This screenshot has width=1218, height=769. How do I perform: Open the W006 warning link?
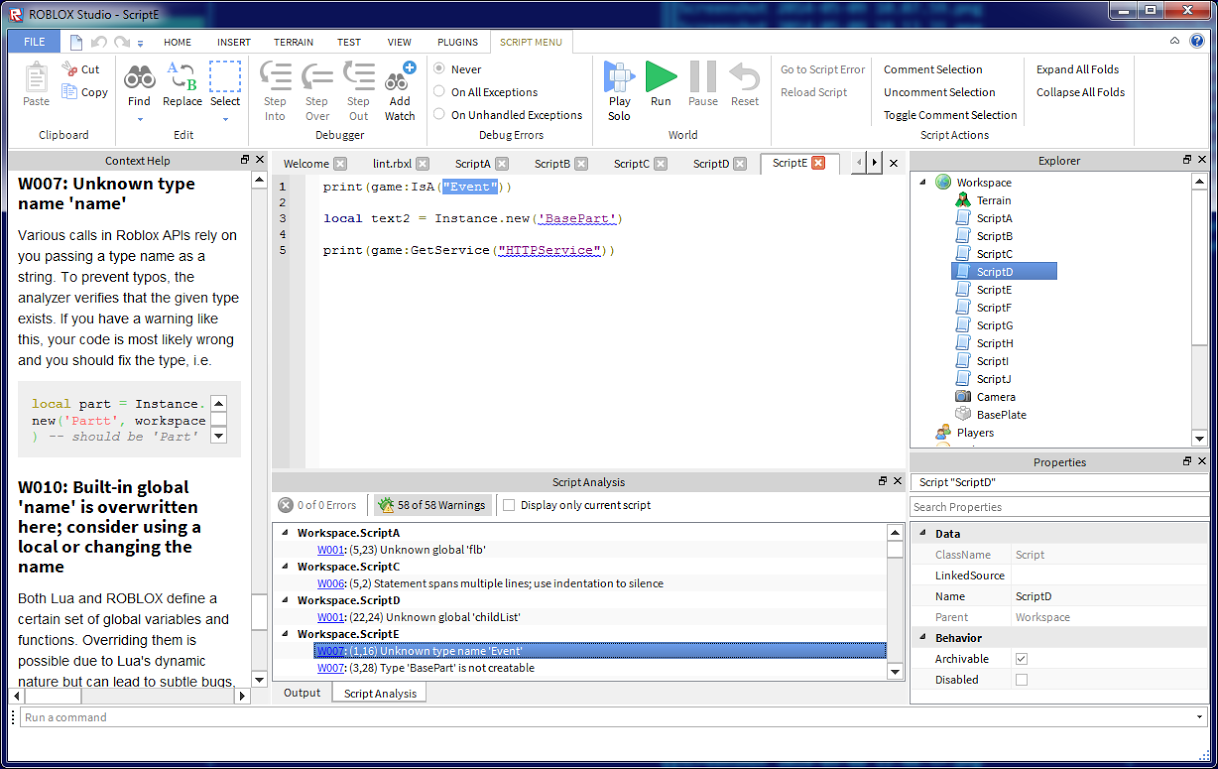point(331,584)
